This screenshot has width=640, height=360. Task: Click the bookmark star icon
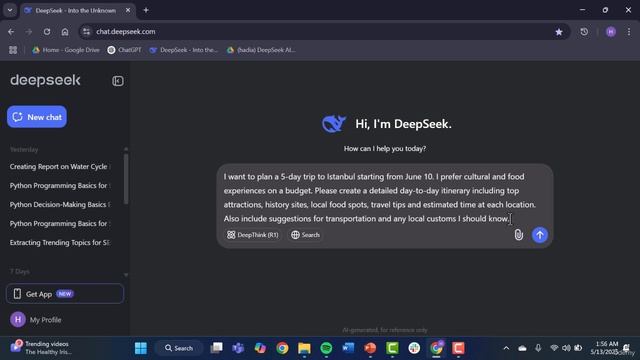point(559,31)
